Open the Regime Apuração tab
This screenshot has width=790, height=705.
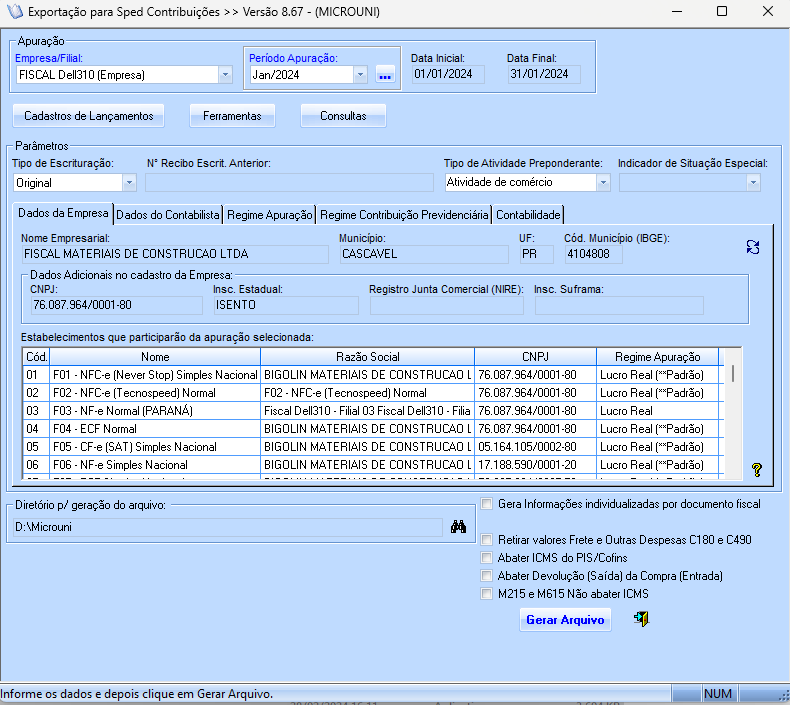[x=270, y=215]
